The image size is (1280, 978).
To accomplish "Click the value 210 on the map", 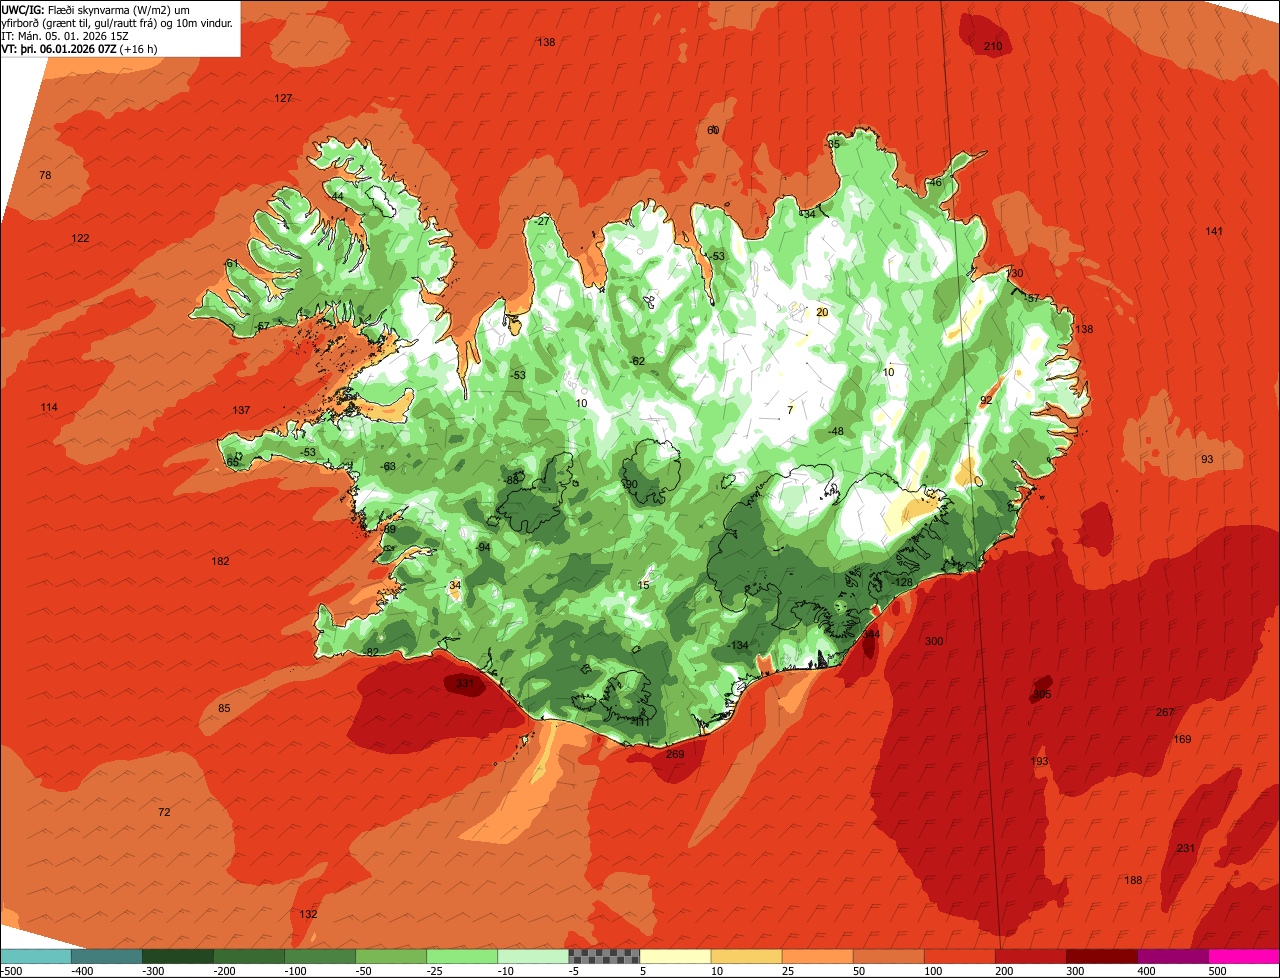I will 993,47.
